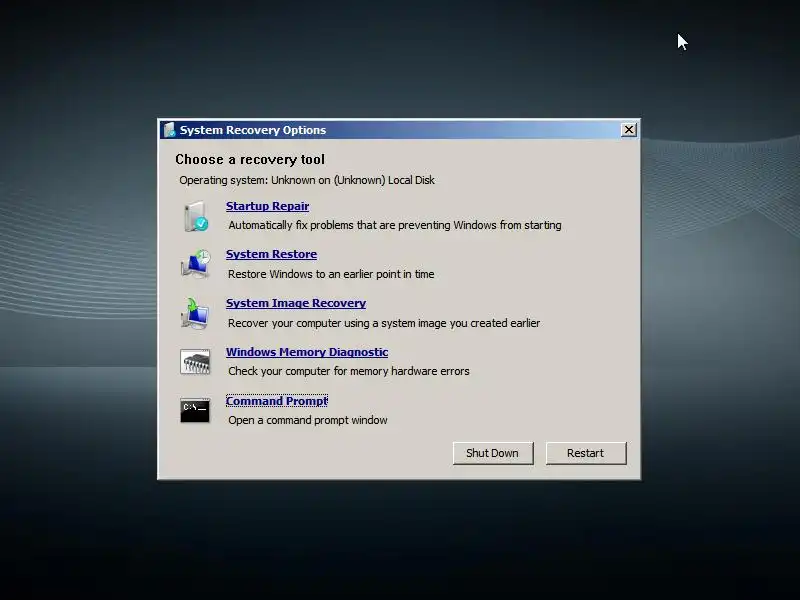800x600 pixels.
Task: Open the Startup Repair link
Action: point(267,206)
